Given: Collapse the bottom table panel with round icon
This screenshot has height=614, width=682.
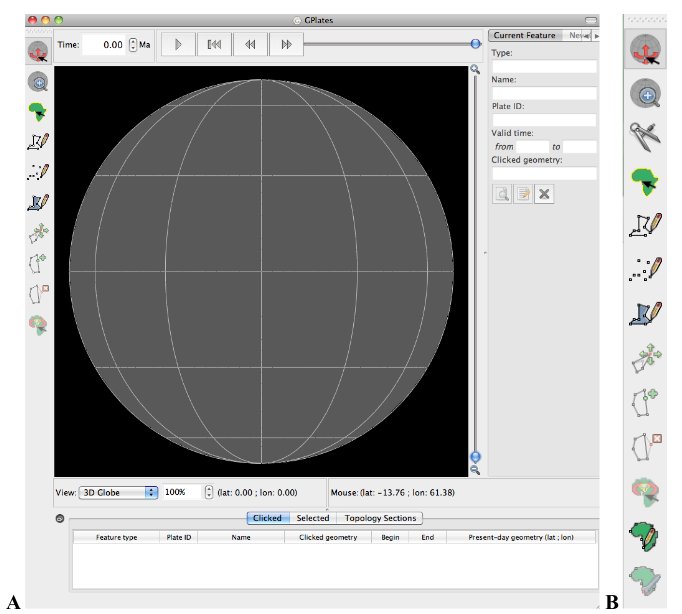Looking at the screenshot, I should (x=60, y=518).
